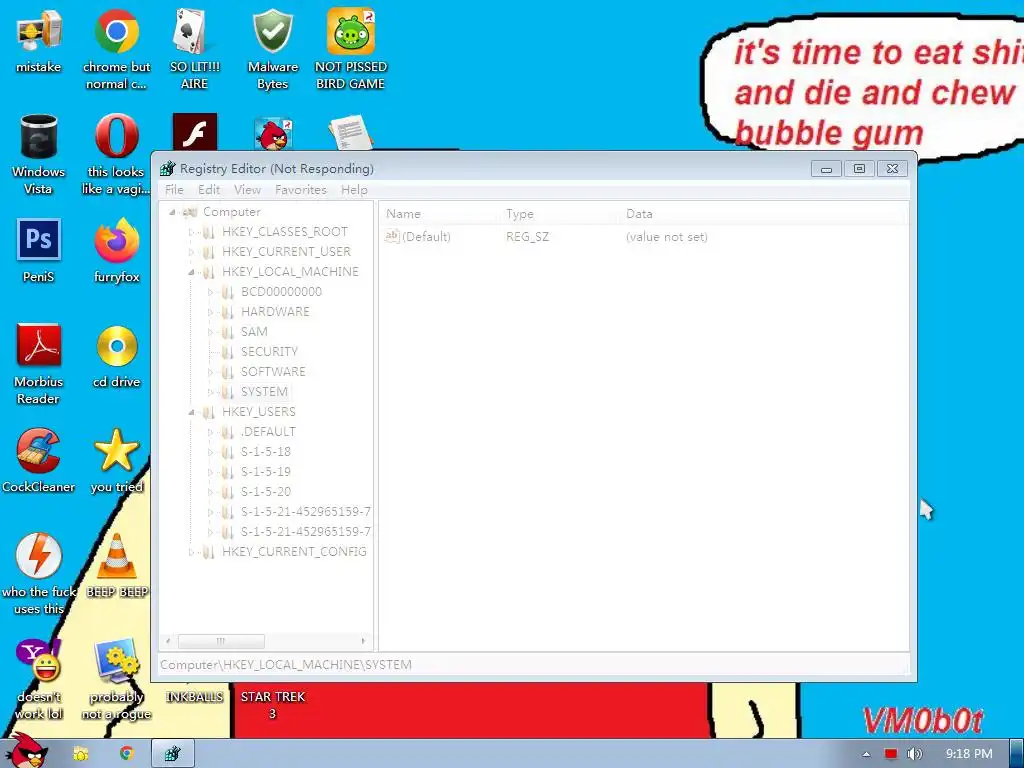Open the taskbar clock showing 9:18 PM

point(968,754)
